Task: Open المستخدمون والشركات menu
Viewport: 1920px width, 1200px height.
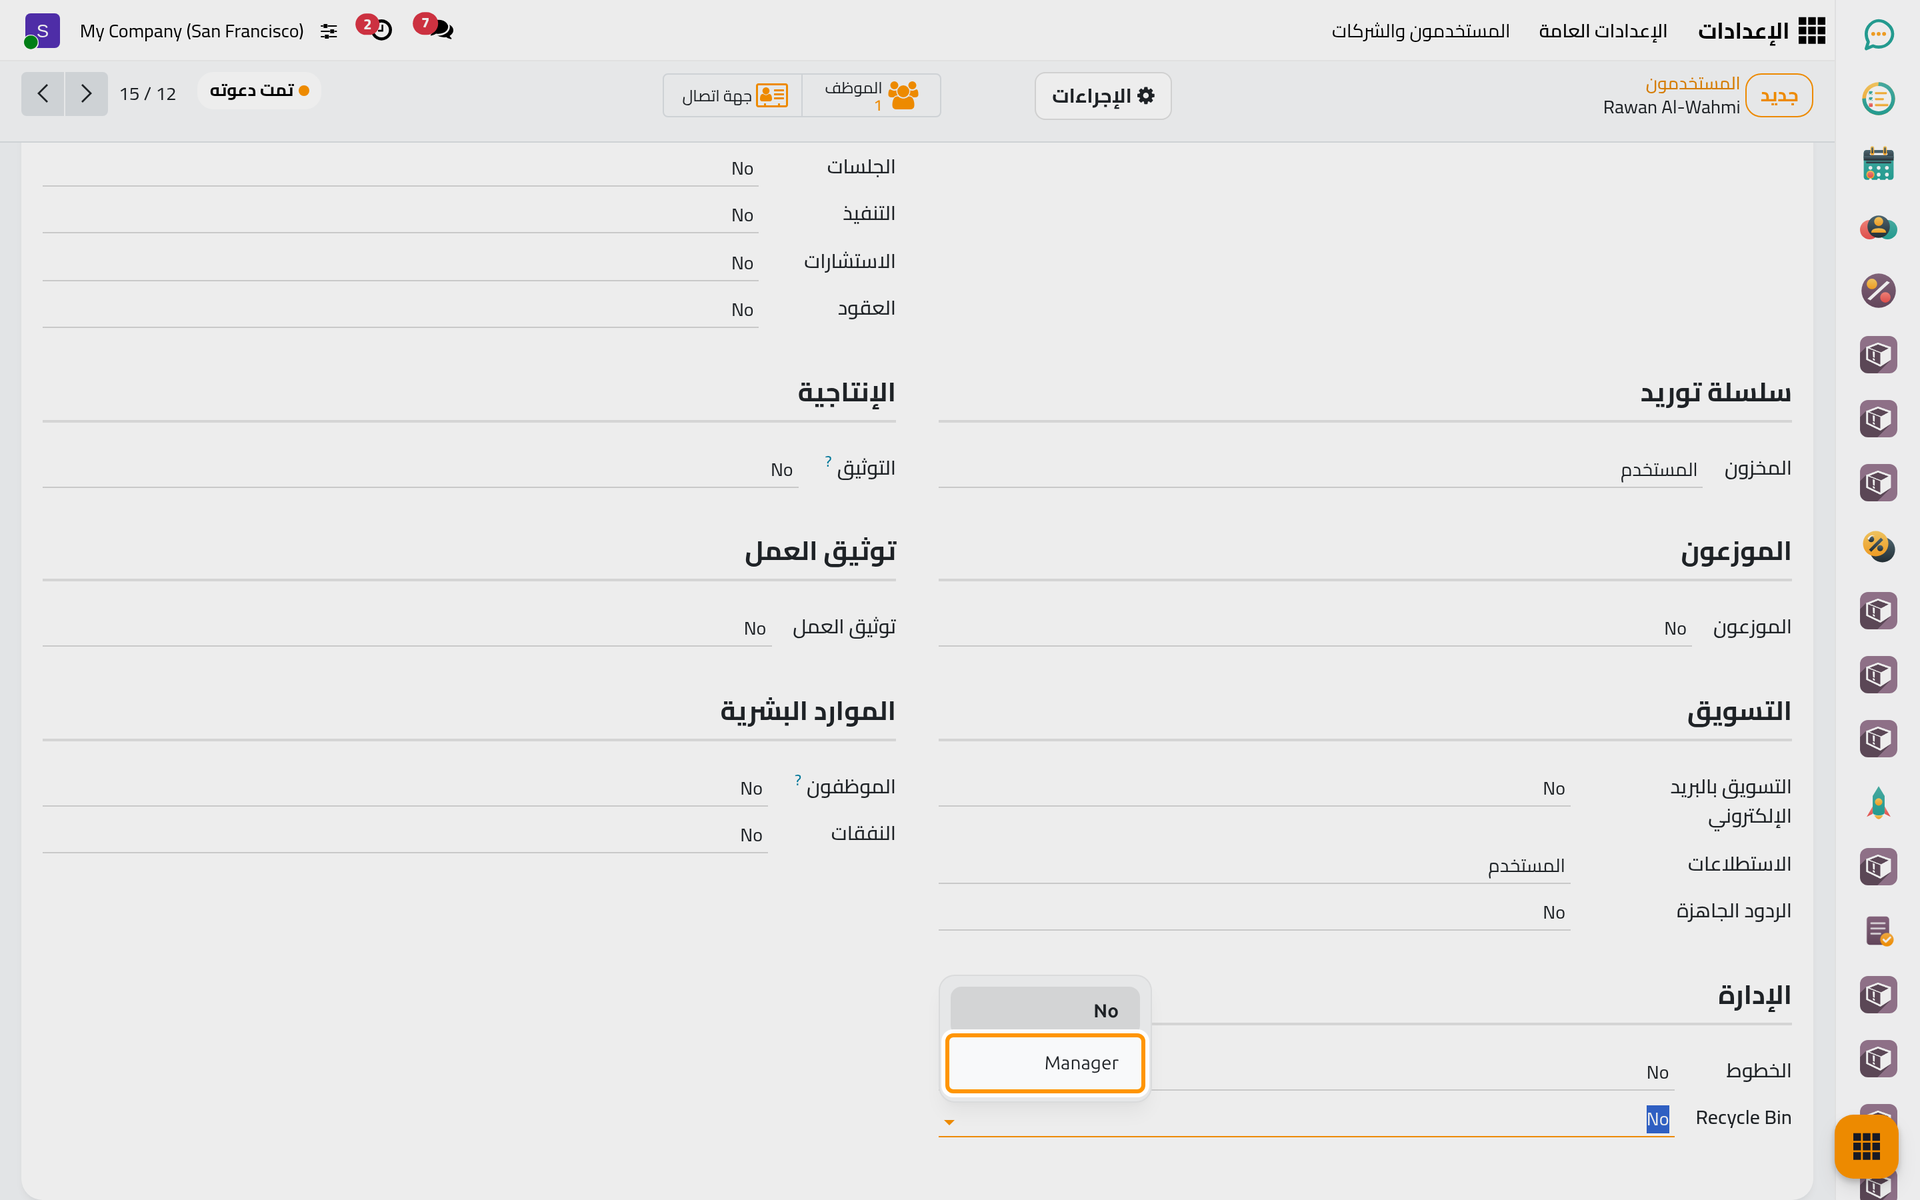Action: (1420, 31)
